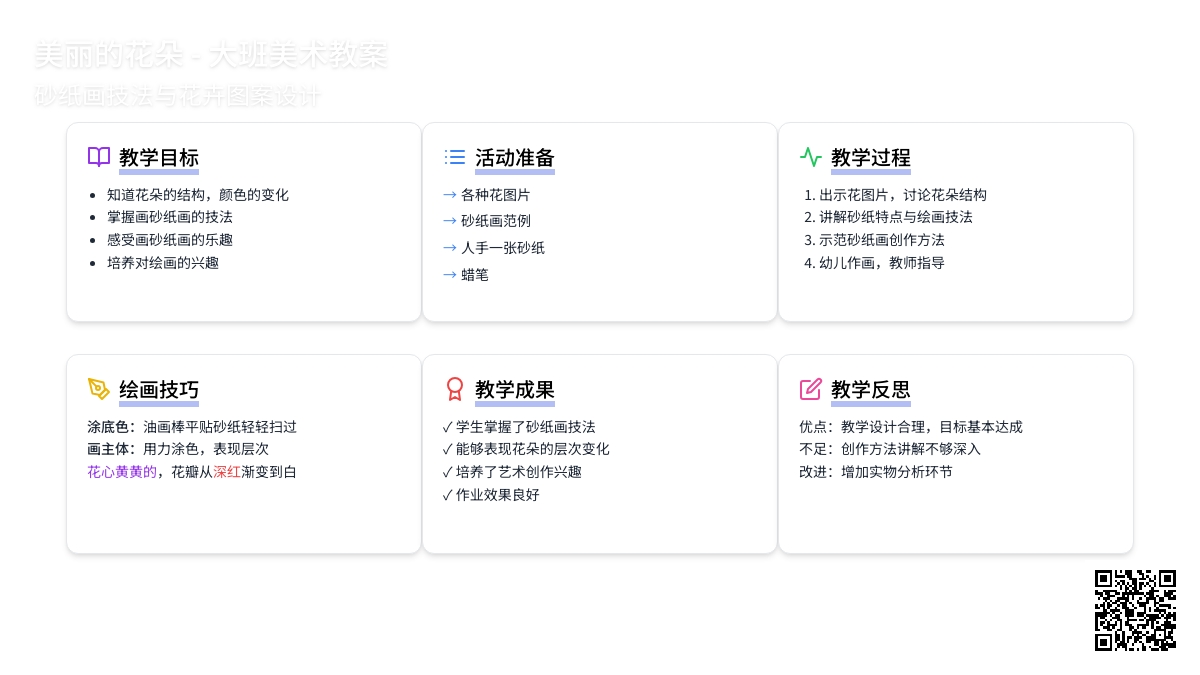
Task: Click the arrow icon before 蜡笔
Action: tap(450, 275)
